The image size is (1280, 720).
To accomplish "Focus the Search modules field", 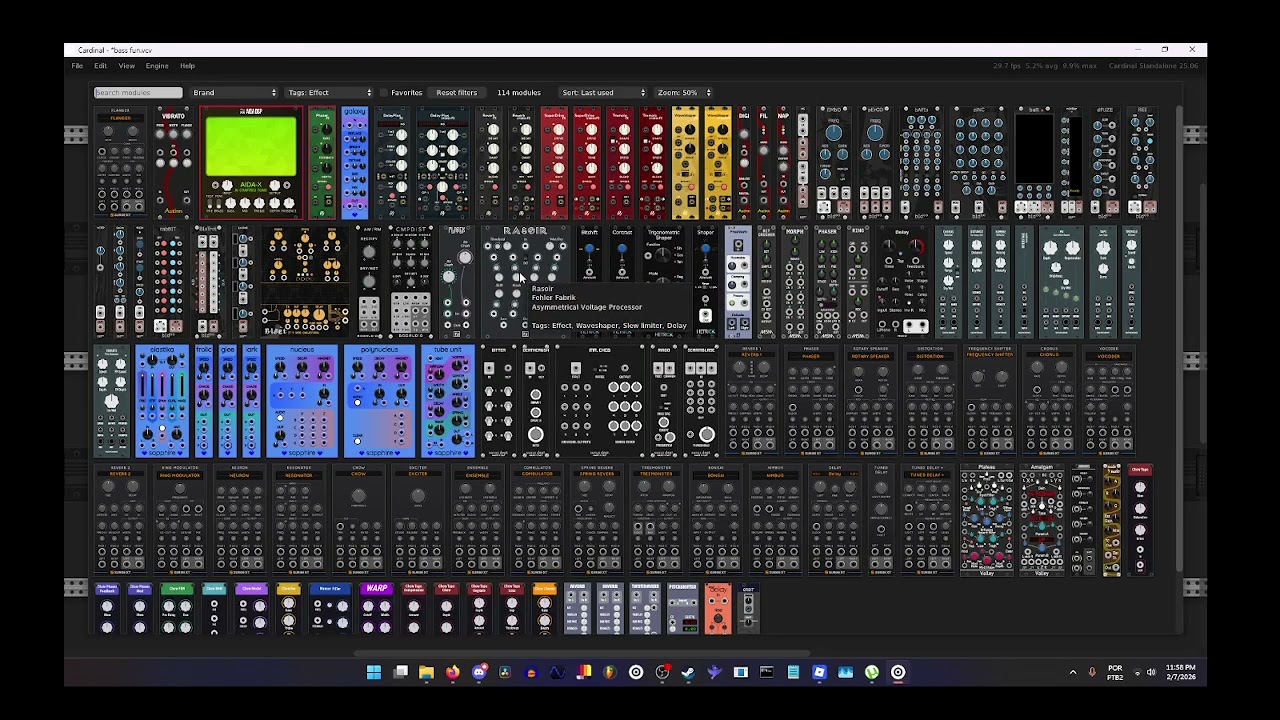I will click(138, 93).
